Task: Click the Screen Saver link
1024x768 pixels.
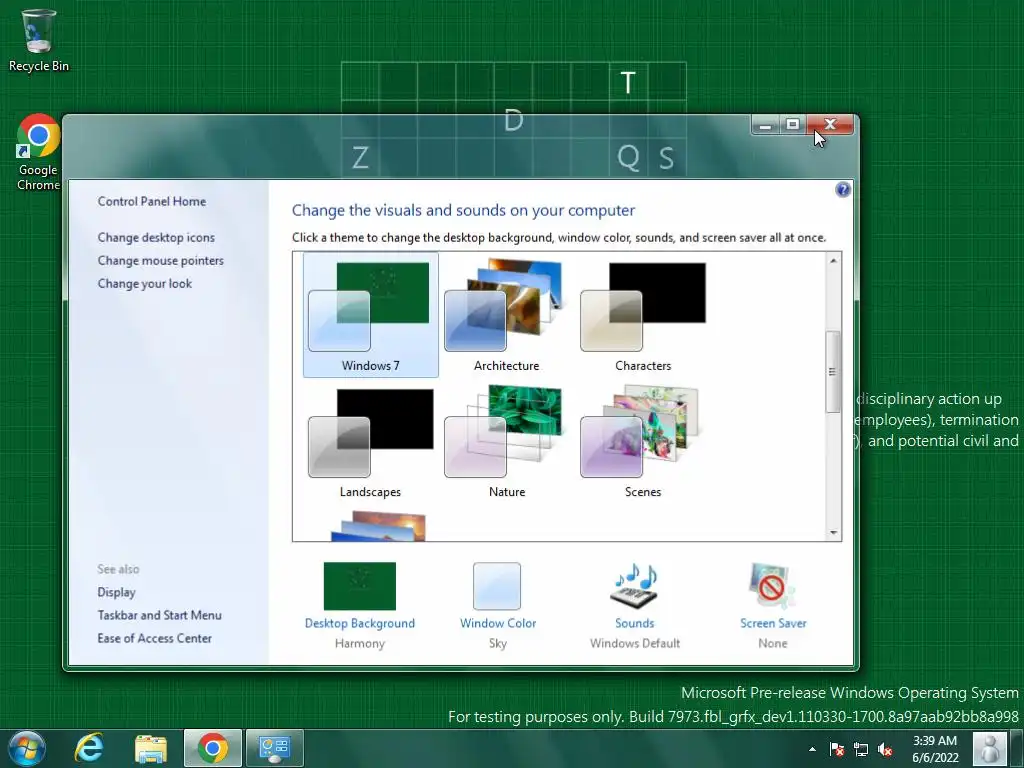Action: [x=773, y=623]
